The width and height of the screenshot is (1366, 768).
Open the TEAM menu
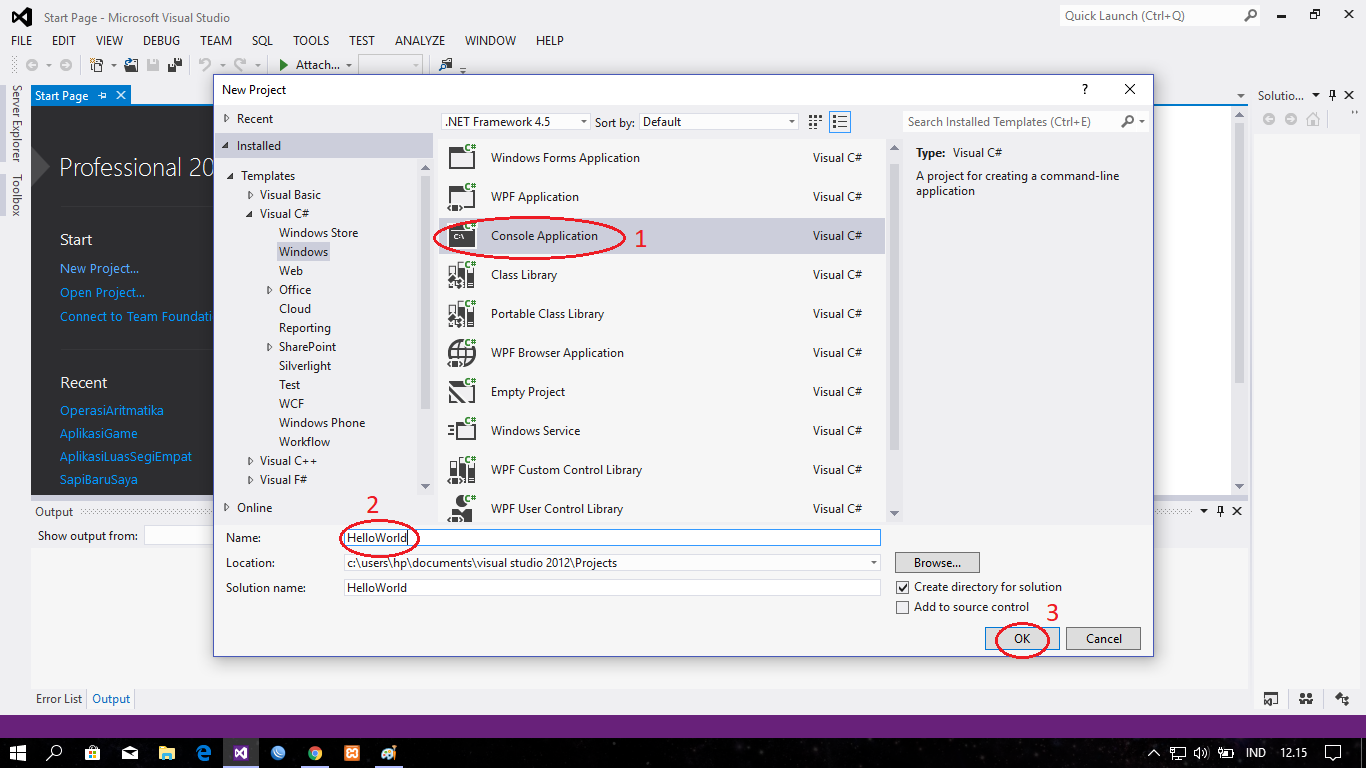click(x=215, y=40)
